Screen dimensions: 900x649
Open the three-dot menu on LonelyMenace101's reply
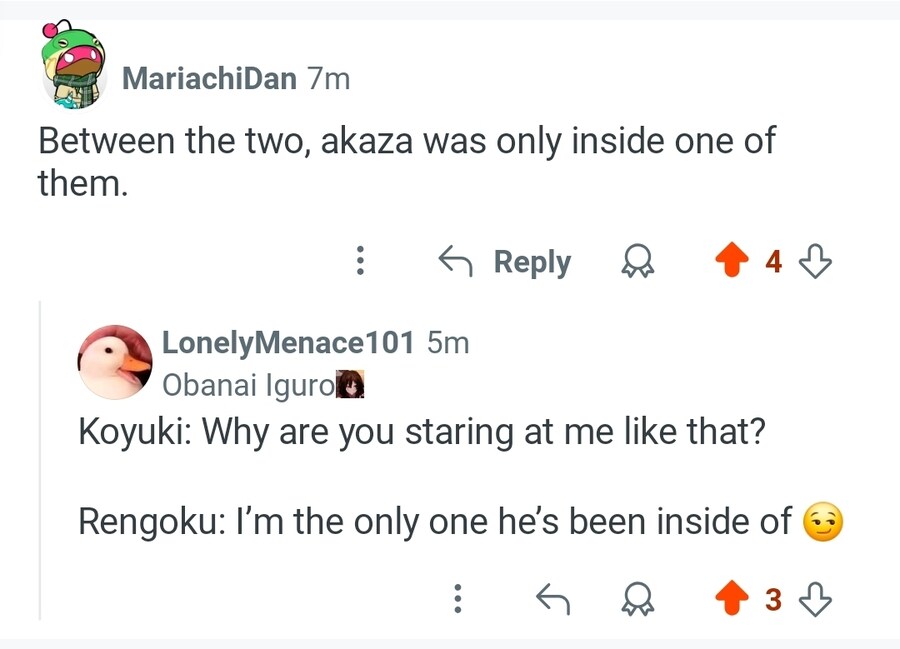[457, 599]
